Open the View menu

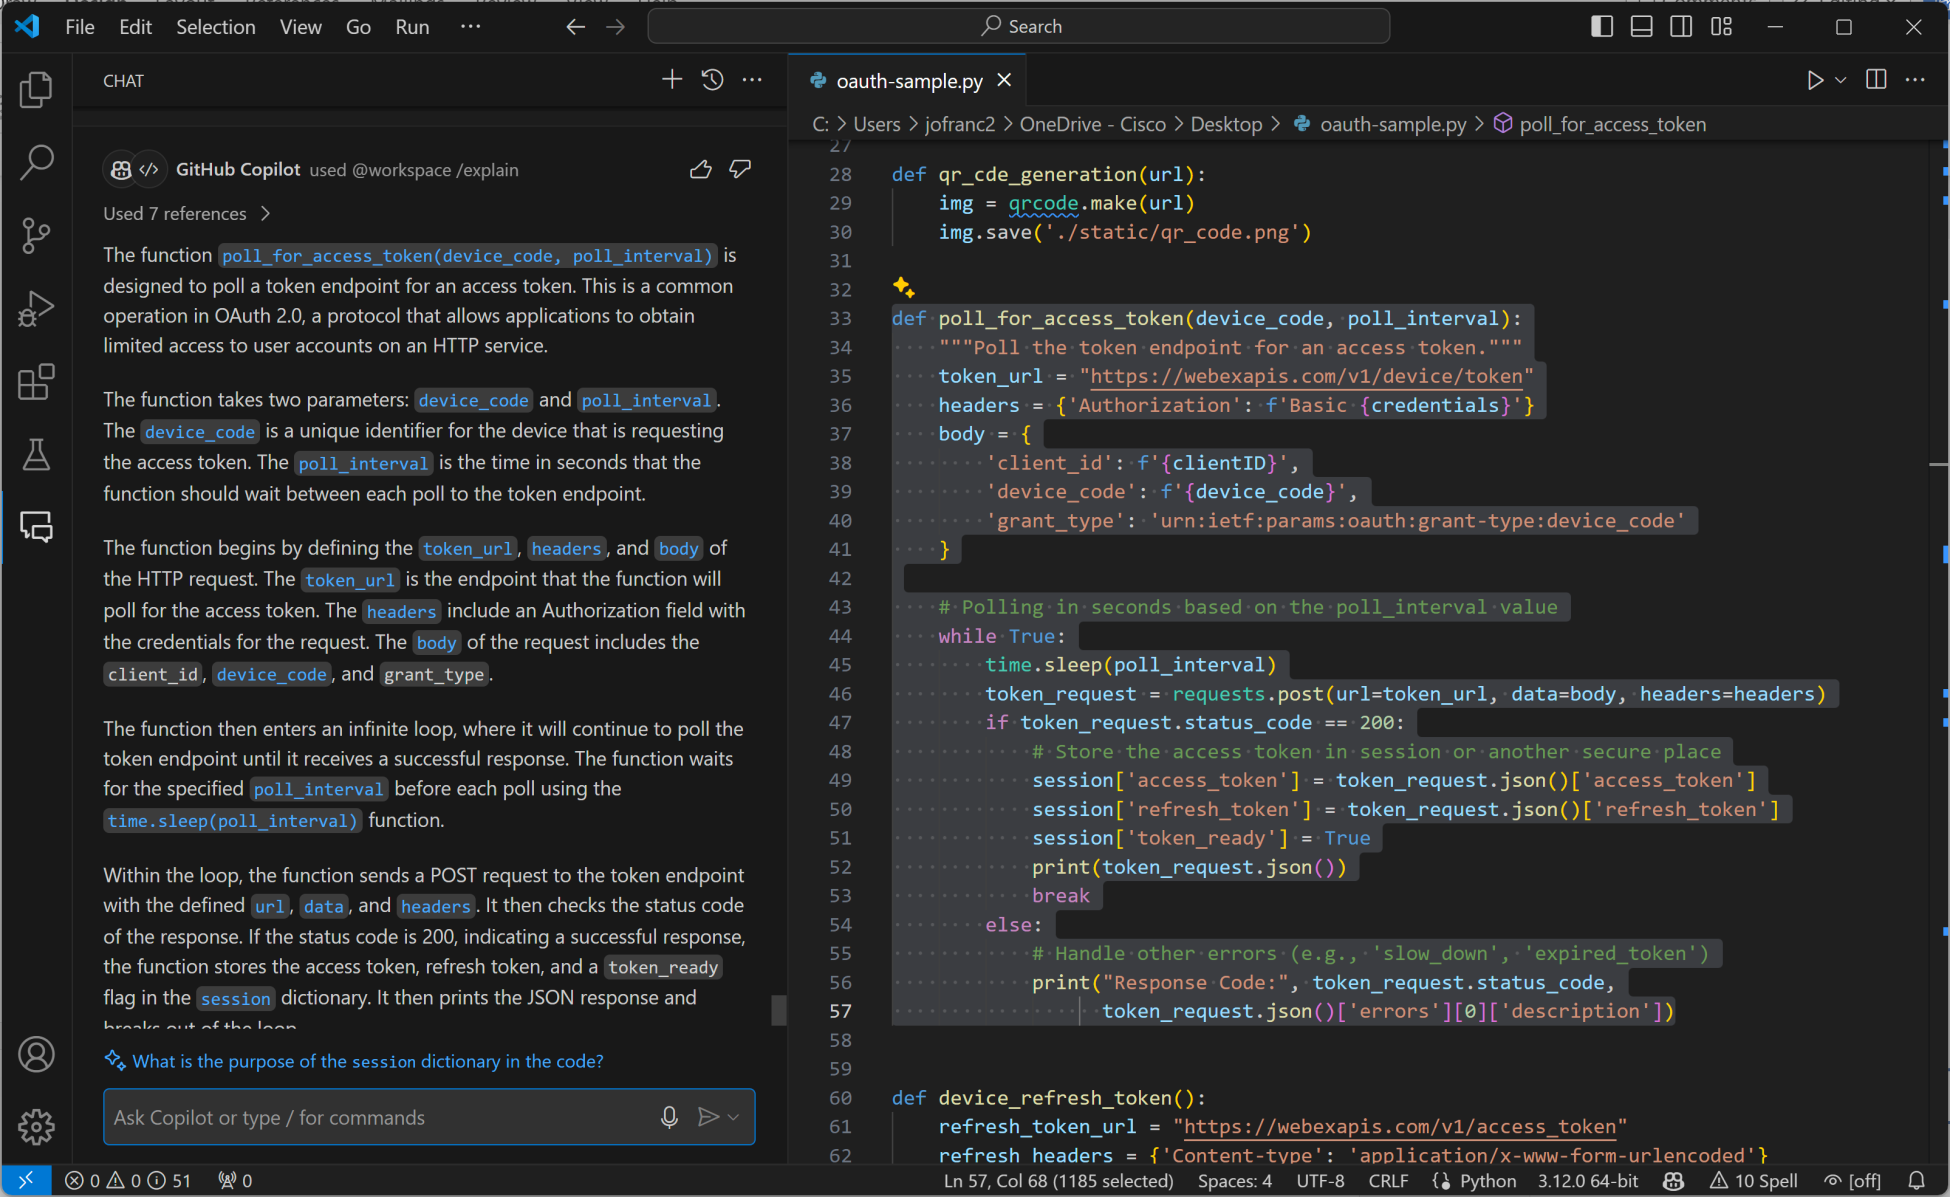tap(300, 27)
